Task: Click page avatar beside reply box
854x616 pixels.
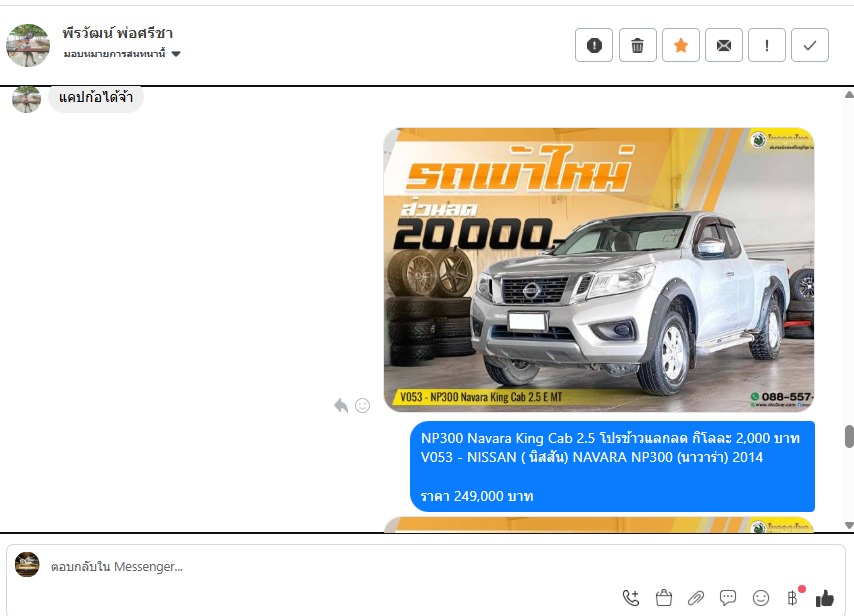Action: [27, 564]
